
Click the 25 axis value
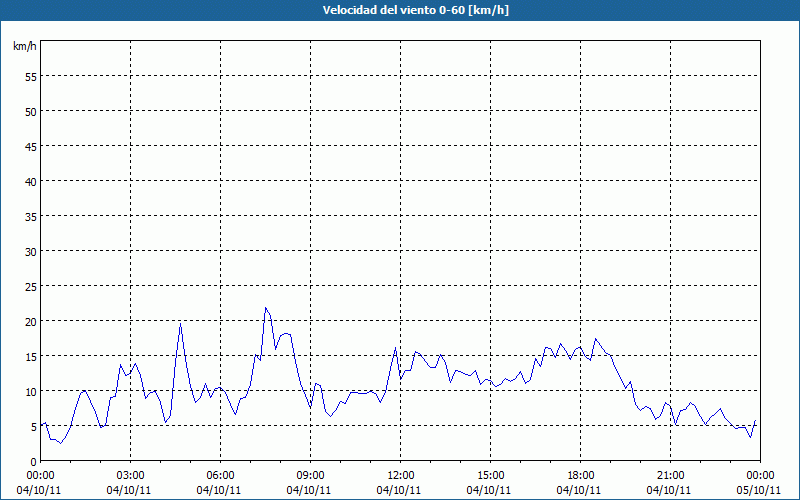pos(31,286)
